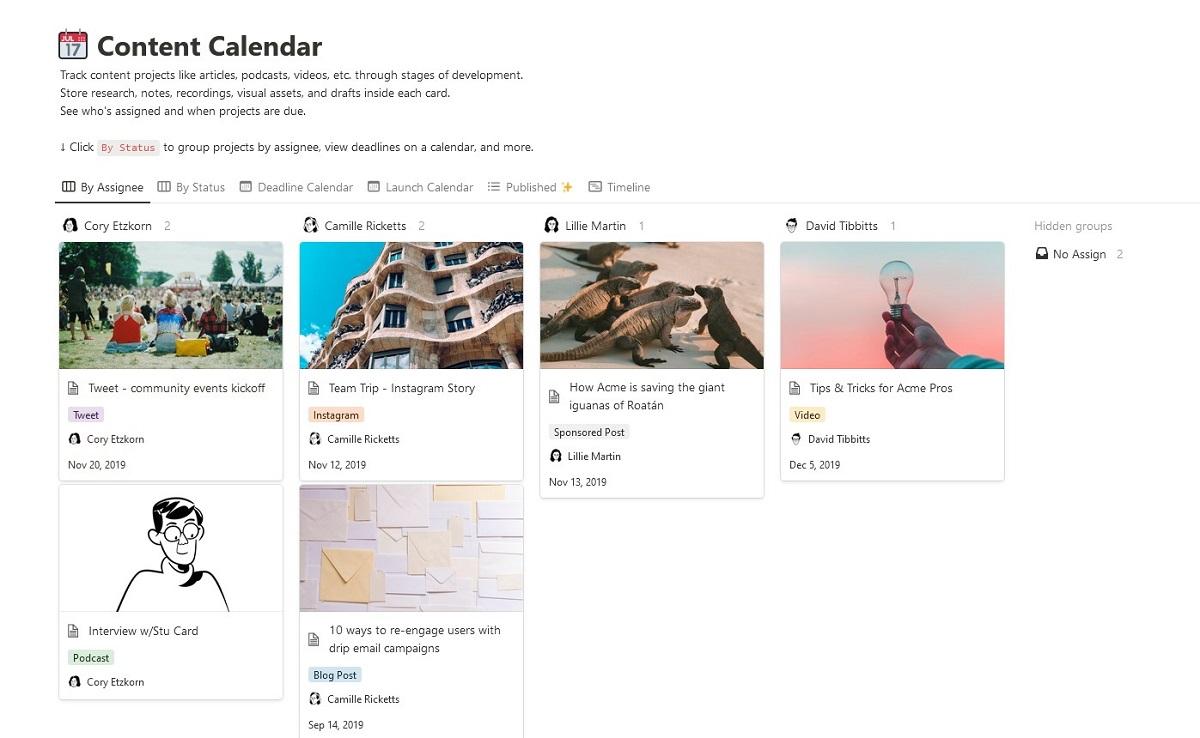Click page icon beside Interview w/Stu Card
Screen dimensions: 1200x738
coord(73,631)
